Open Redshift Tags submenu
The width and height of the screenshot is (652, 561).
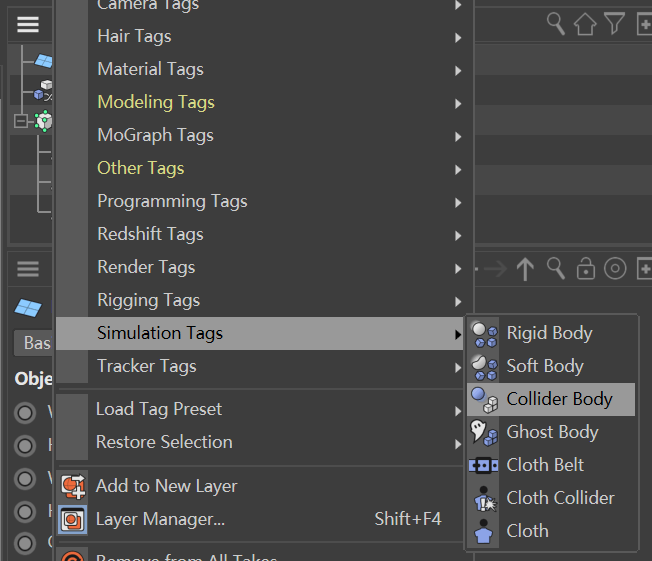coord(259,235)
